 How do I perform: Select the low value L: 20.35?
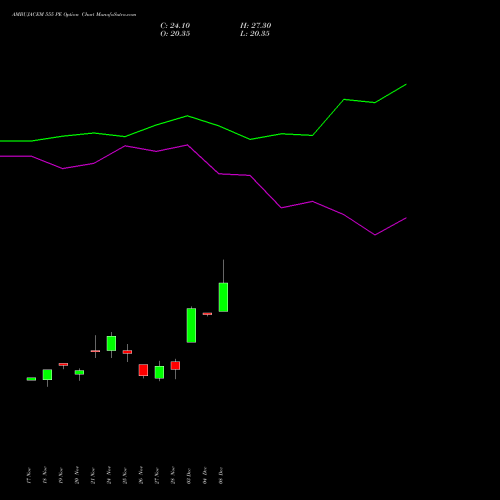tap(255, 34)
